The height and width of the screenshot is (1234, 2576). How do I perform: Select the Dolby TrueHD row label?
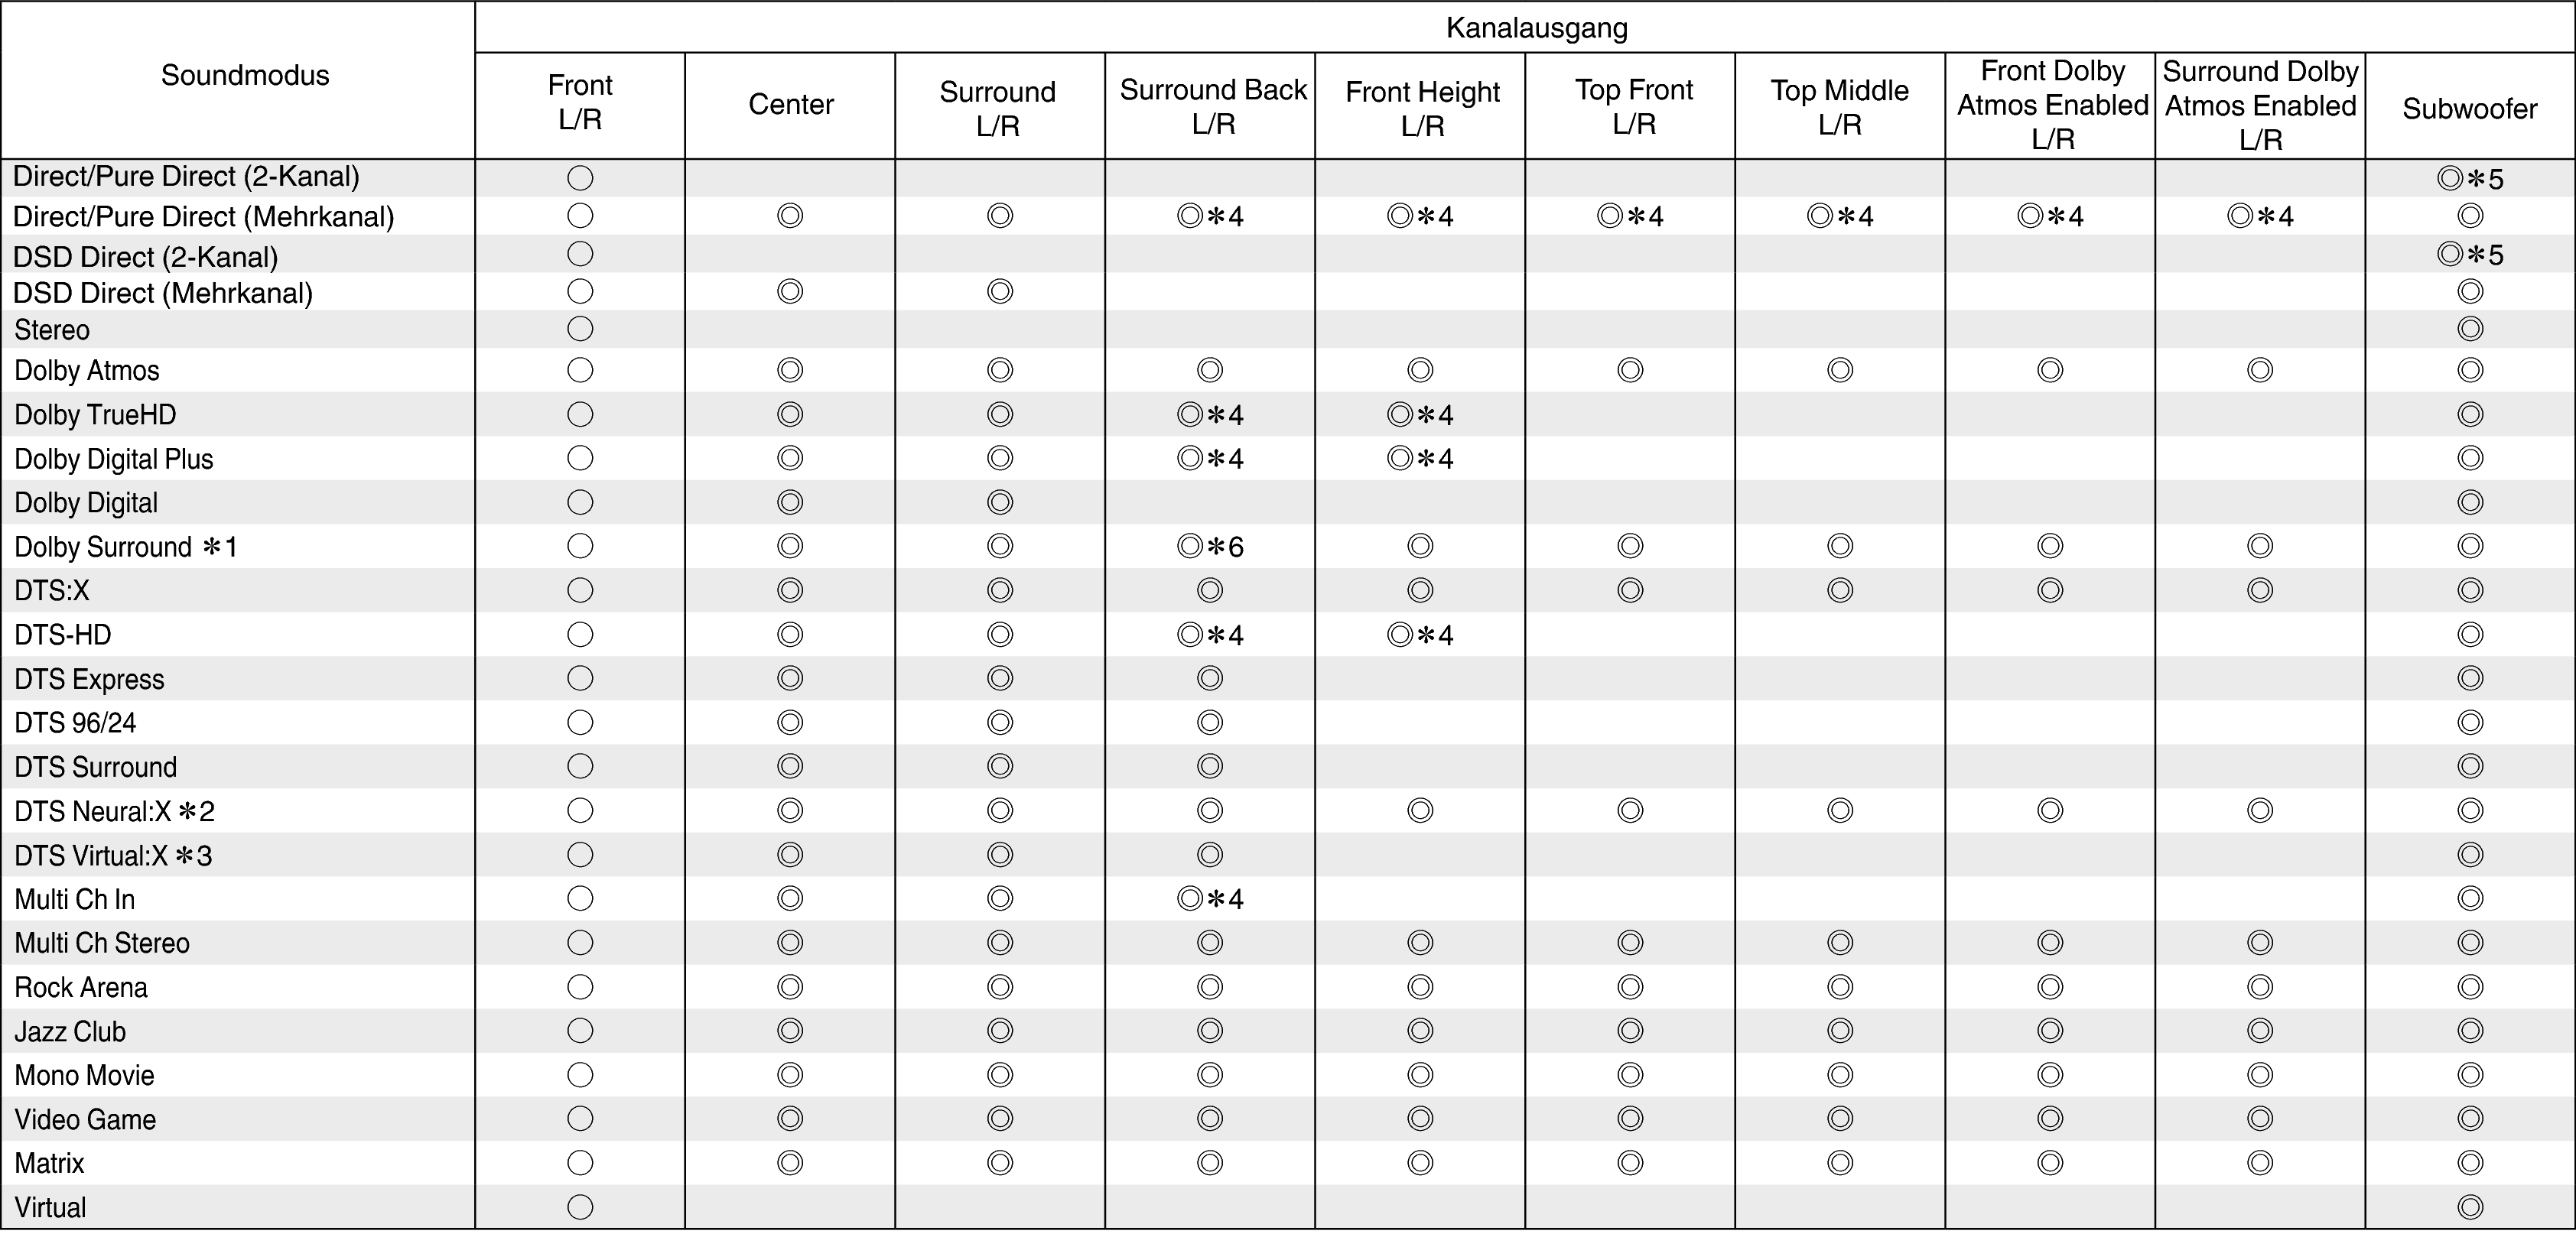(x=95, y=414)
